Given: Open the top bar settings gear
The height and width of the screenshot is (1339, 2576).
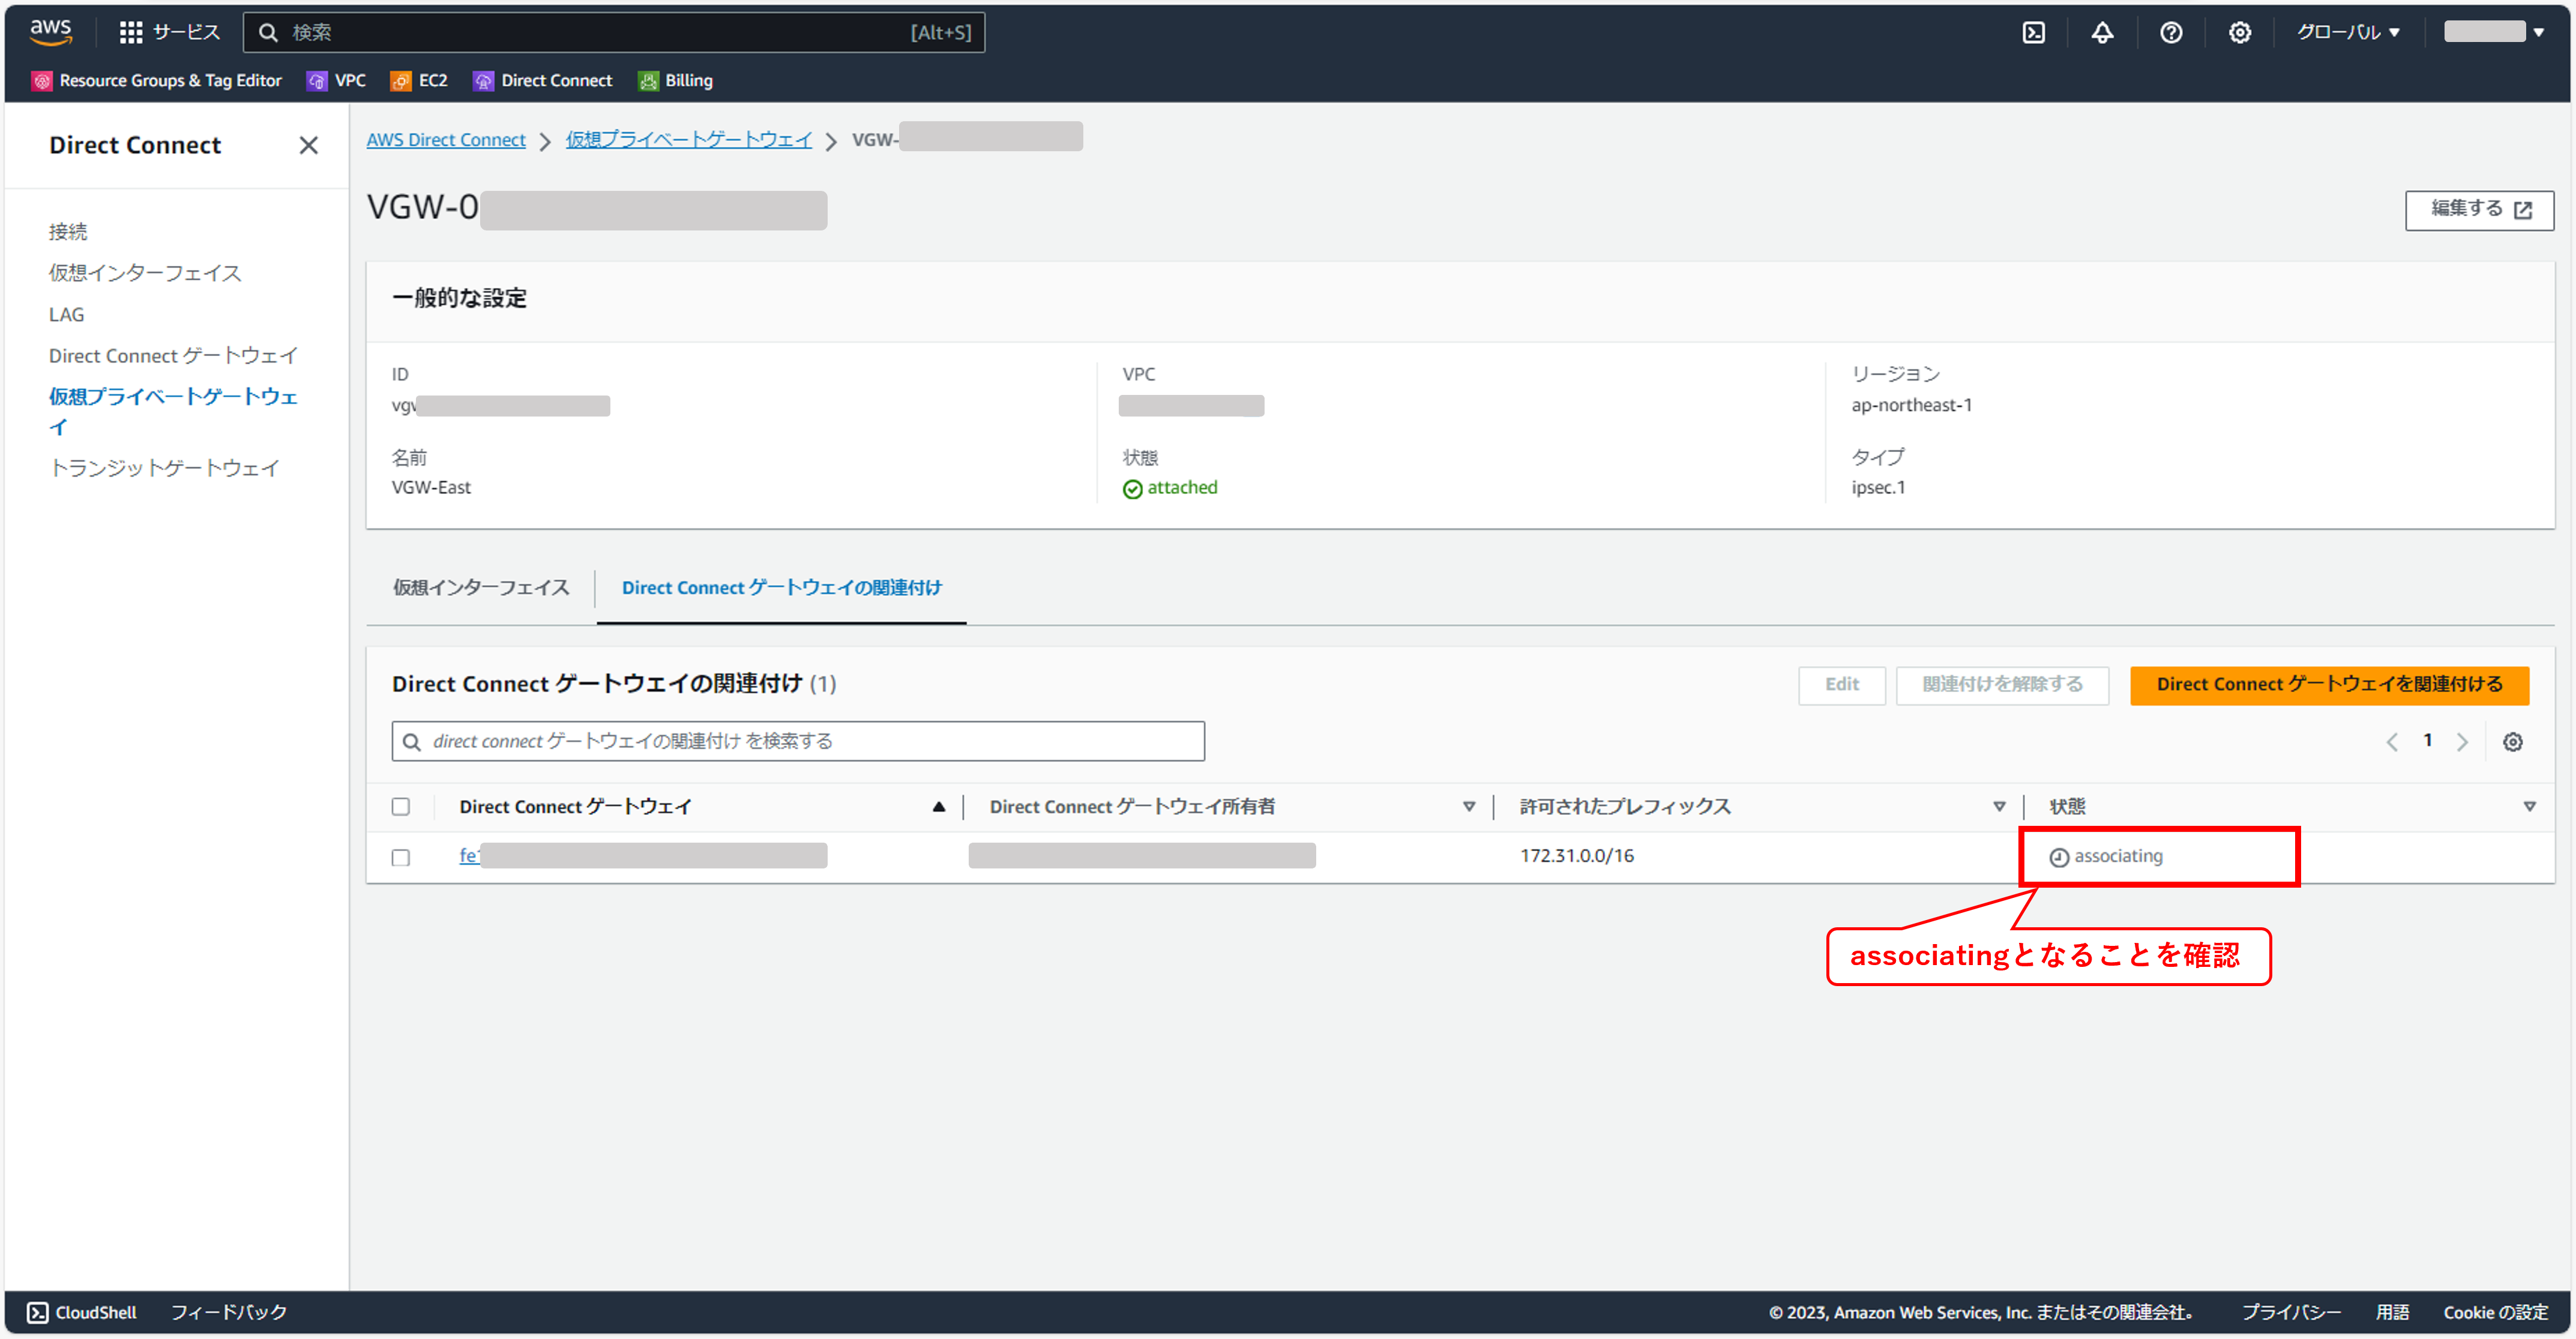Looking at the screenshot, I should pyautogui.click(x=2239, y=32).
